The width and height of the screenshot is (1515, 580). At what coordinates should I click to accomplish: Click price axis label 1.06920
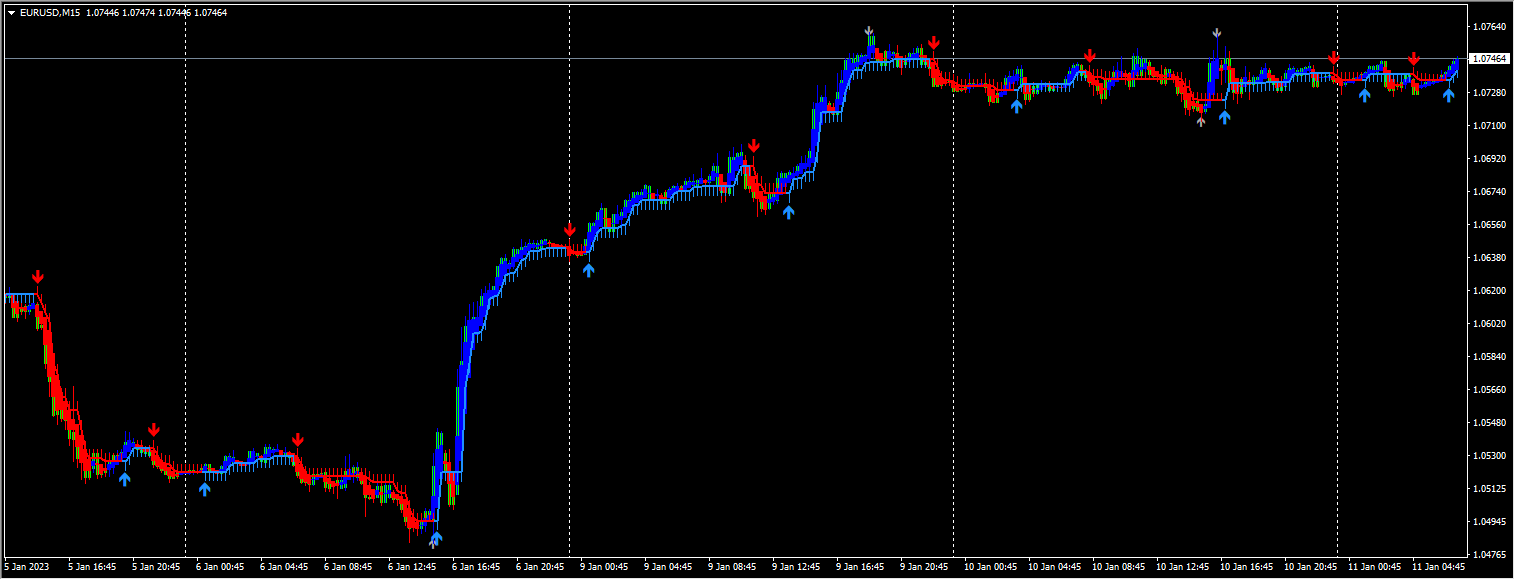coord(1490,159)
